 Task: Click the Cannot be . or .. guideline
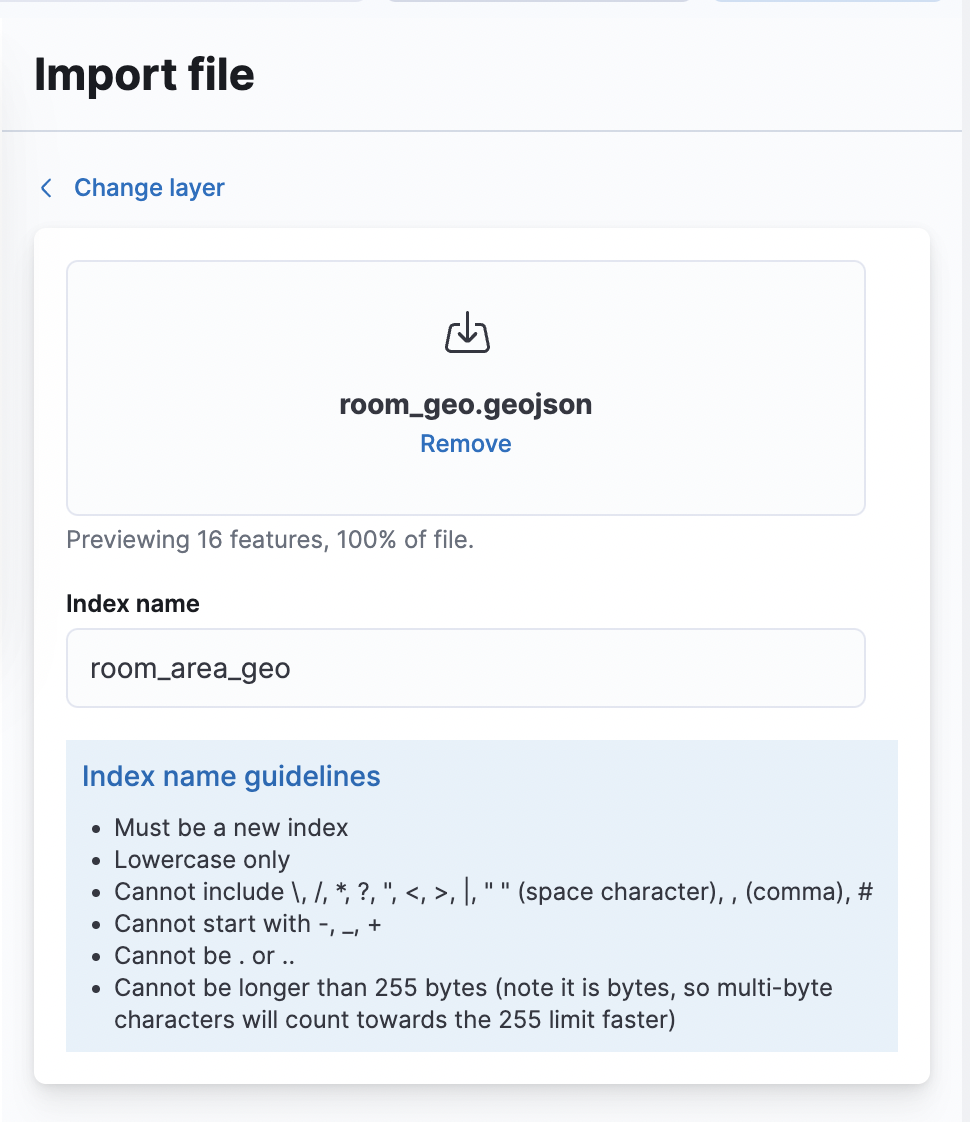pos(205,956)
